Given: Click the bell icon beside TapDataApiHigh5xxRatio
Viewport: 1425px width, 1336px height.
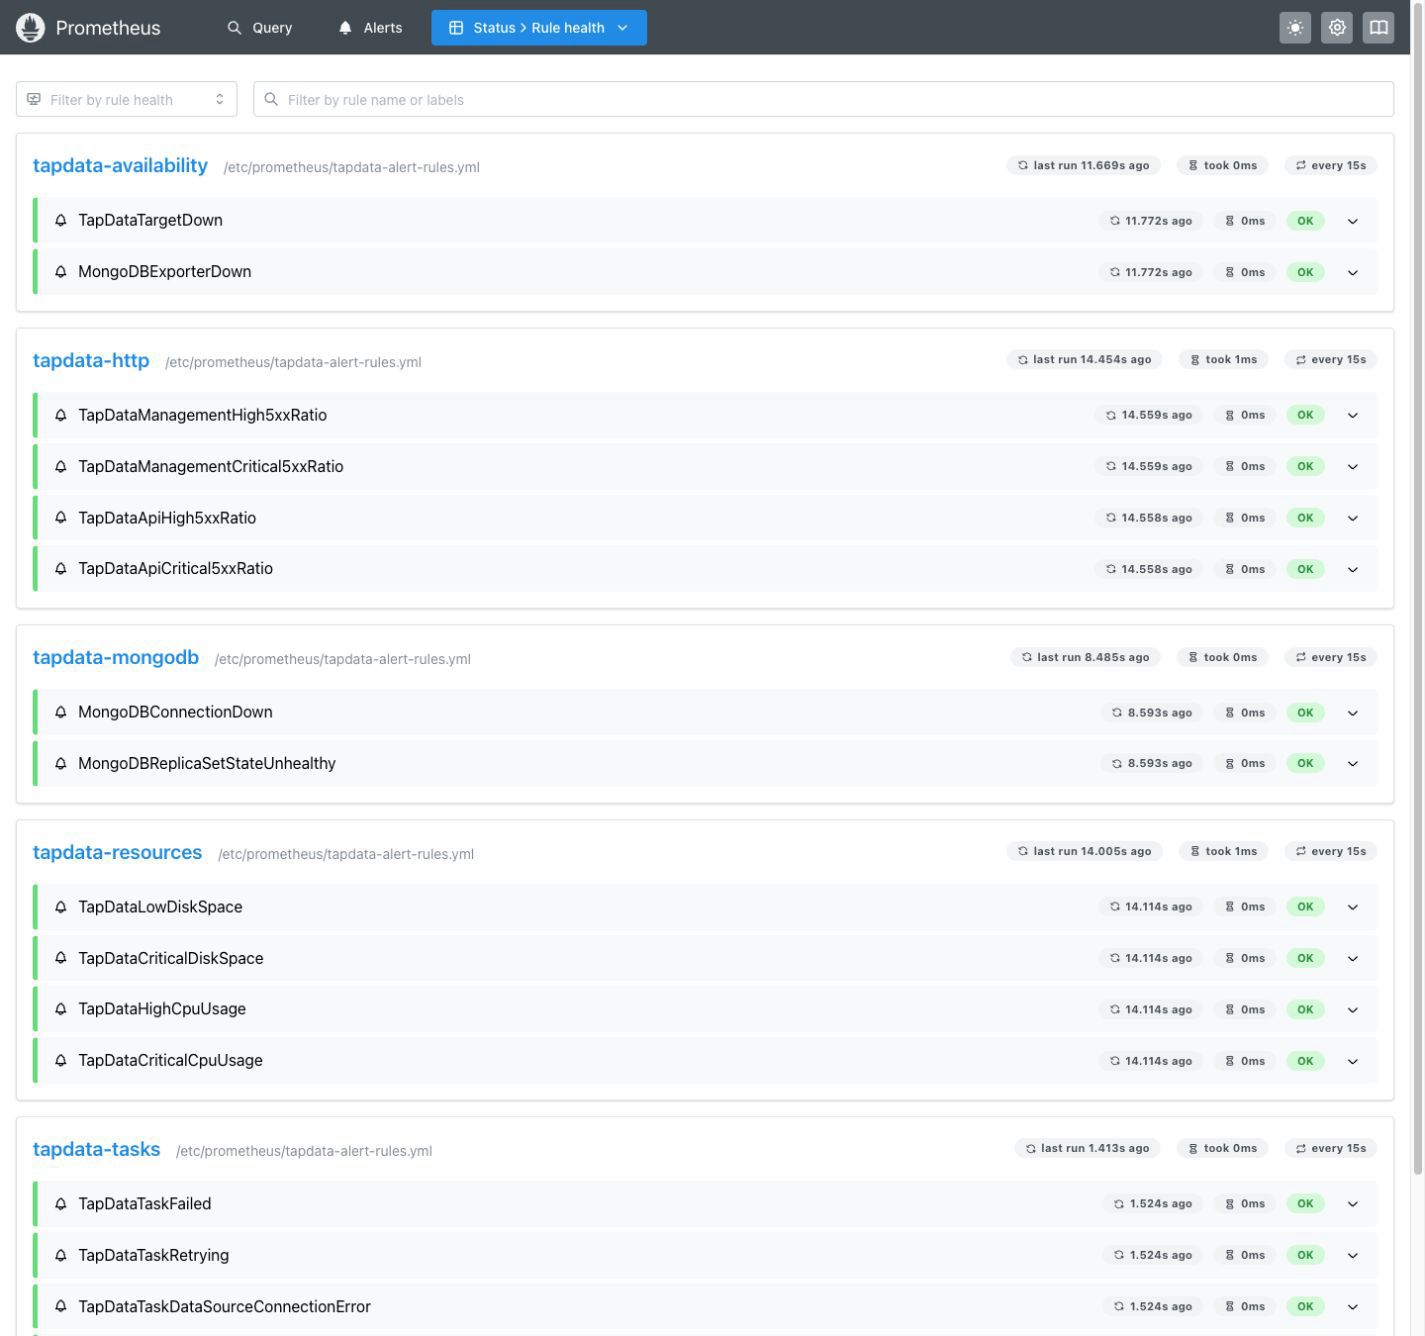Looking at the screenshot, I should (61, 518).
